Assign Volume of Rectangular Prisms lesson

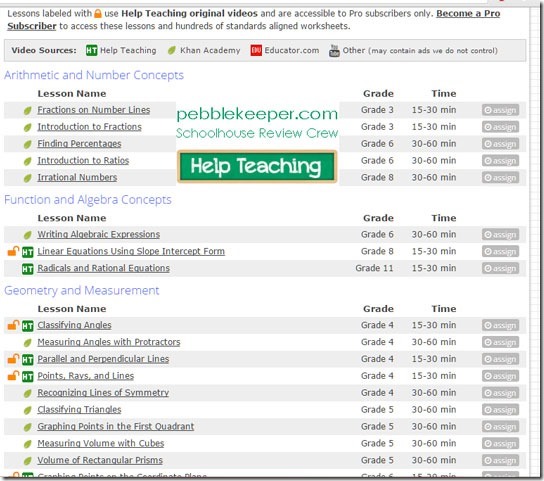[x=500, y=461]
